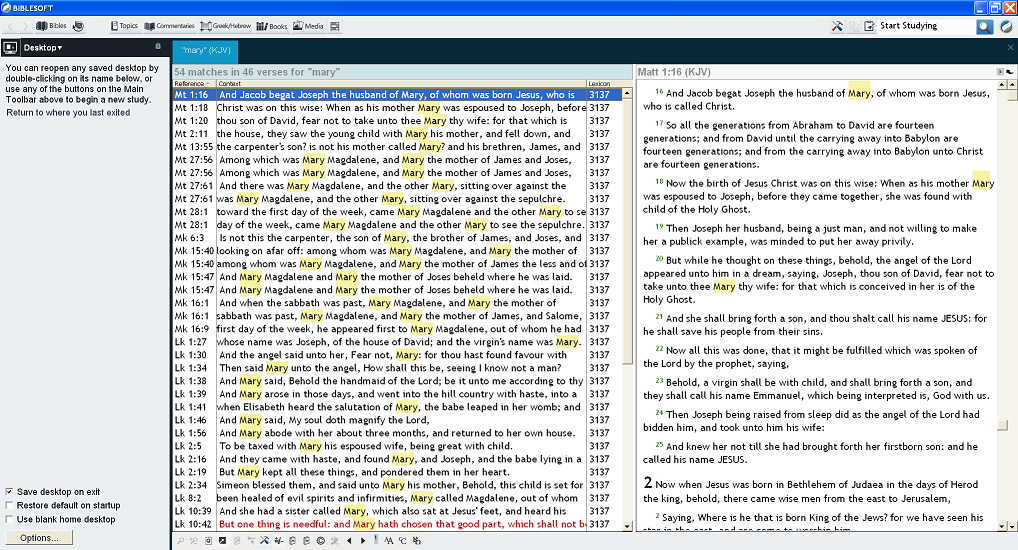Click the greyed cursor pointer icon in bottom toolbar
The height and width of the screenshot is (550, 1018).
[x=251, y=540]
